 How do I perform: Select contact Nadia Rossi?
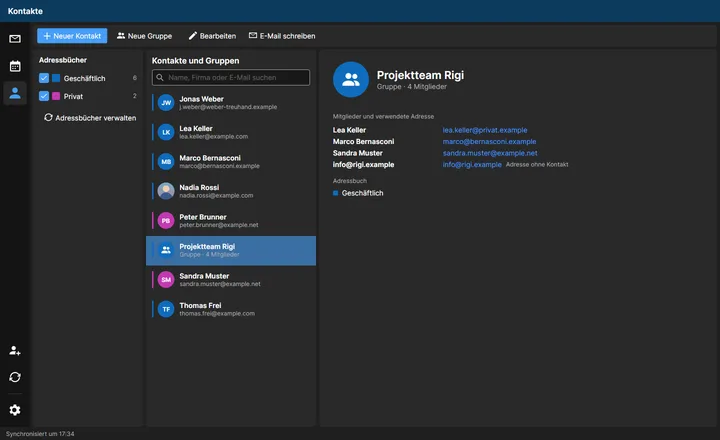pos(231,191)
